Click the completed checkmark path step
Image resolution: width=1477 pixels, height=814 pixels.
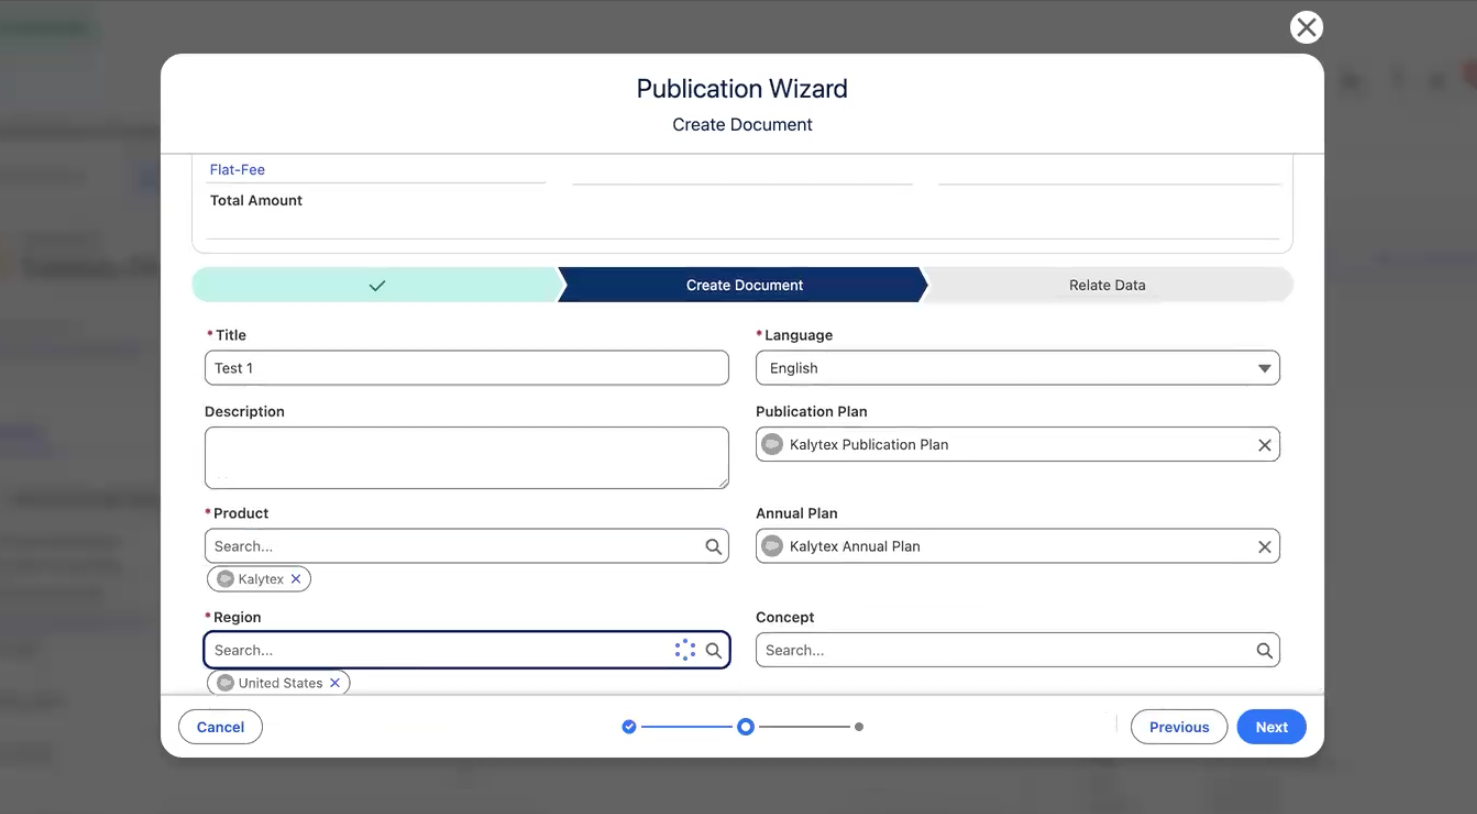click(x=377, y=285)
